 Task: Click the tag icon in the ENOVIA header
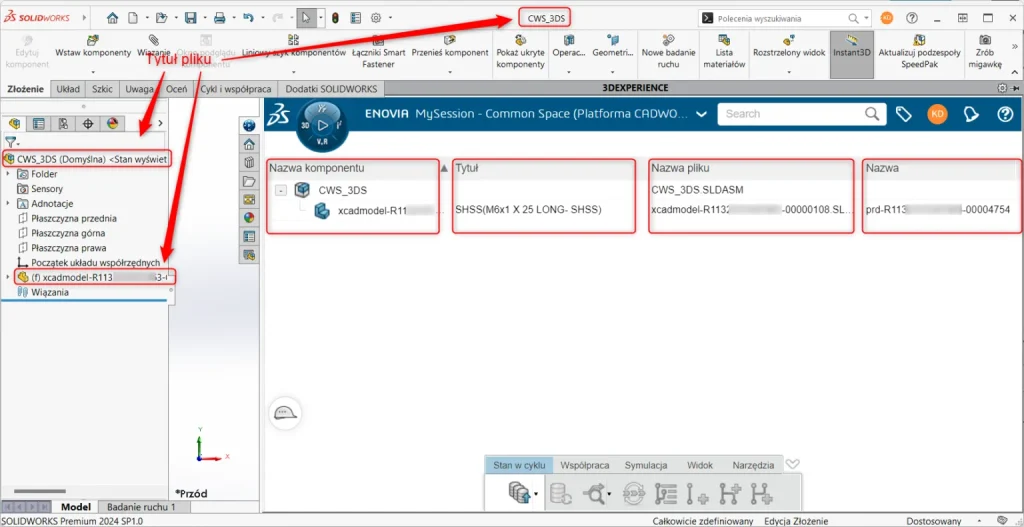(x=904, y=114)
